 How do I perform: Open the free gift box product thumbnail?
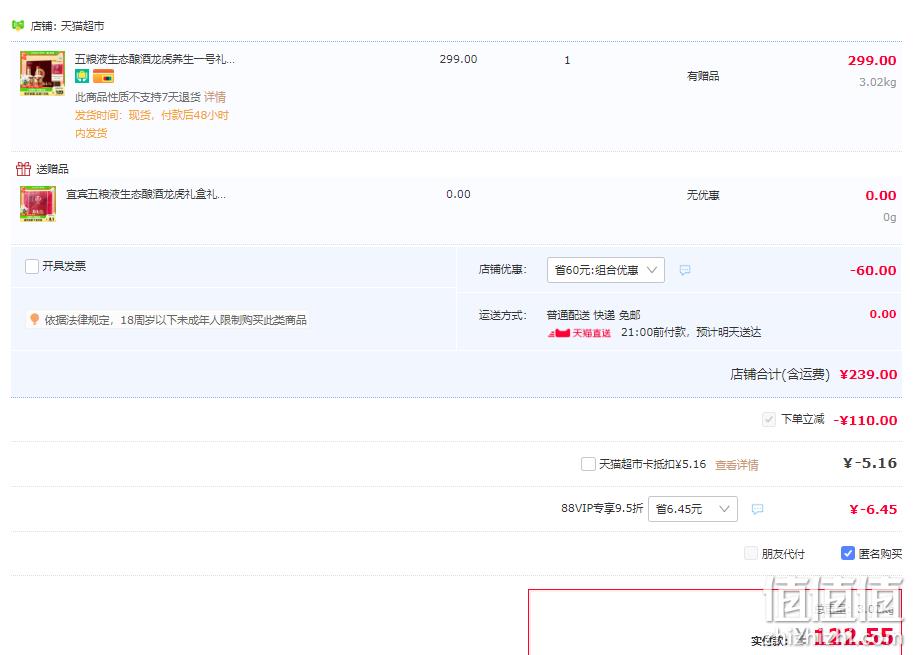[38, 204]
